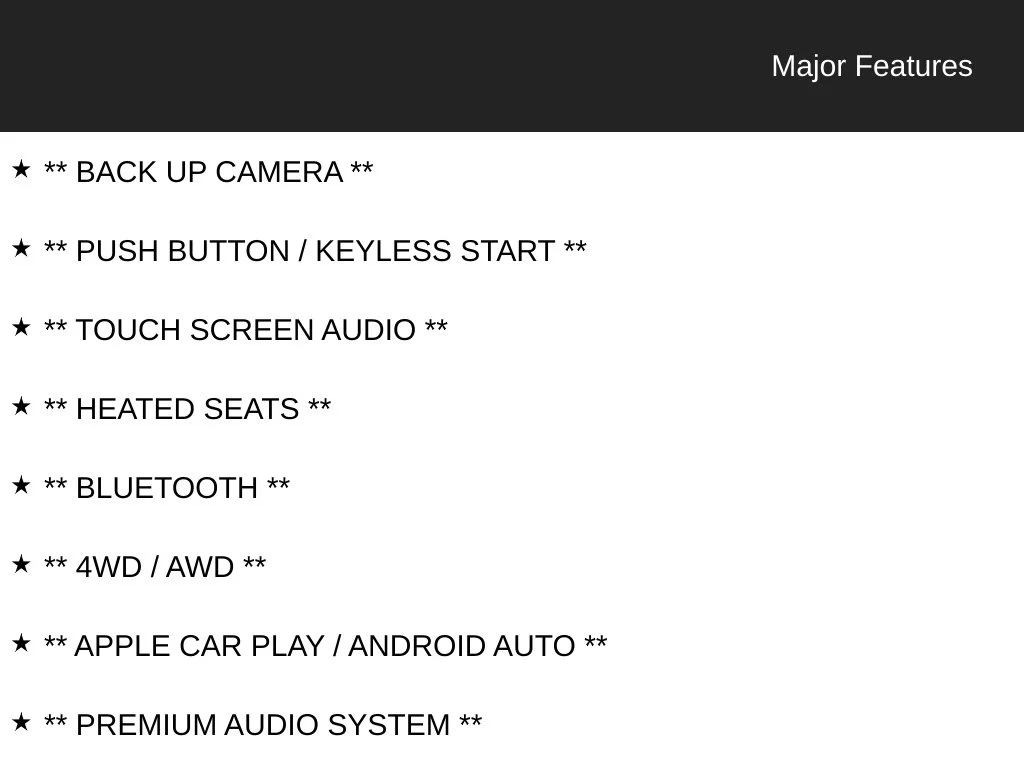Click the word KEYLESS START in list

[x=436, y=251]
